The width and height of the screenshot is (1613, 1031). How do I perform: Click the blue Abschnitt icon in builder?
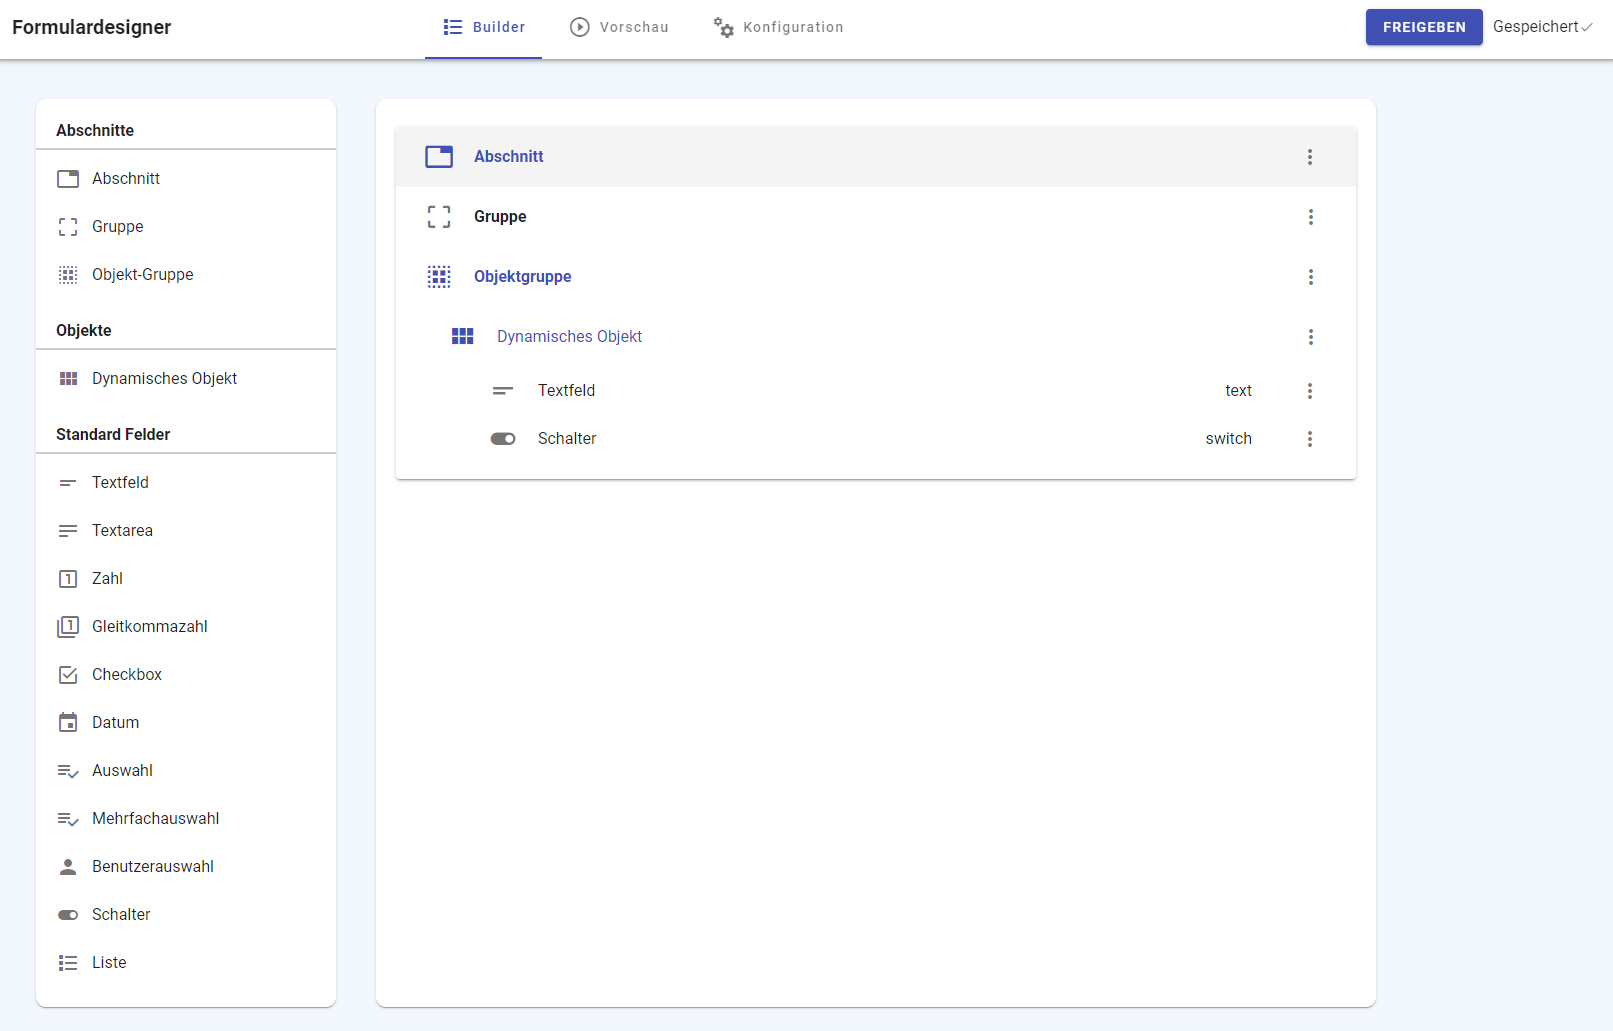(x=439, y=157)
